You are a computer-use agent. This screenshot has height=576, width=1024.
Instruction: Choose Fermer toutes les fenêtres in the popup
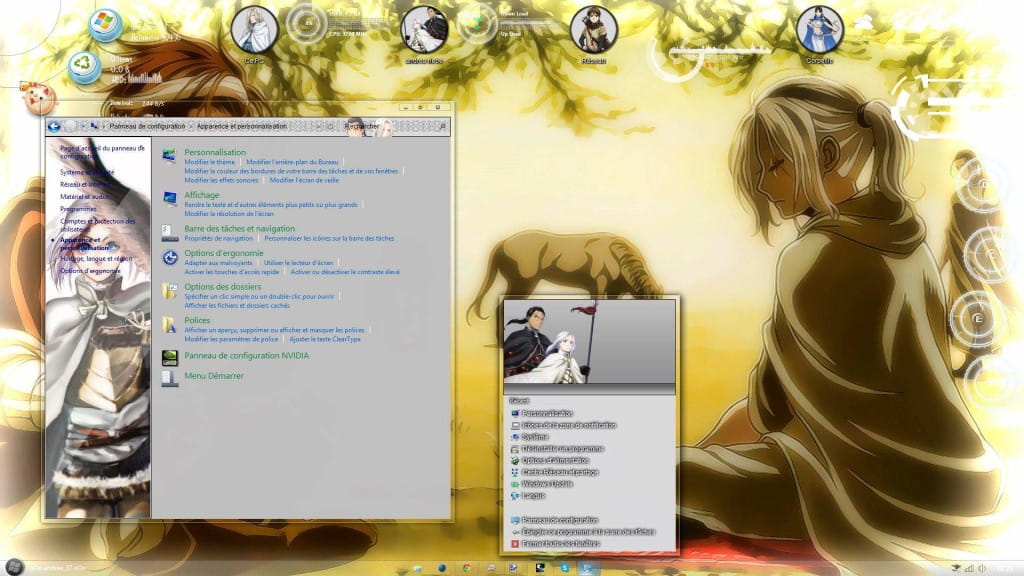(x=565, y=543)
